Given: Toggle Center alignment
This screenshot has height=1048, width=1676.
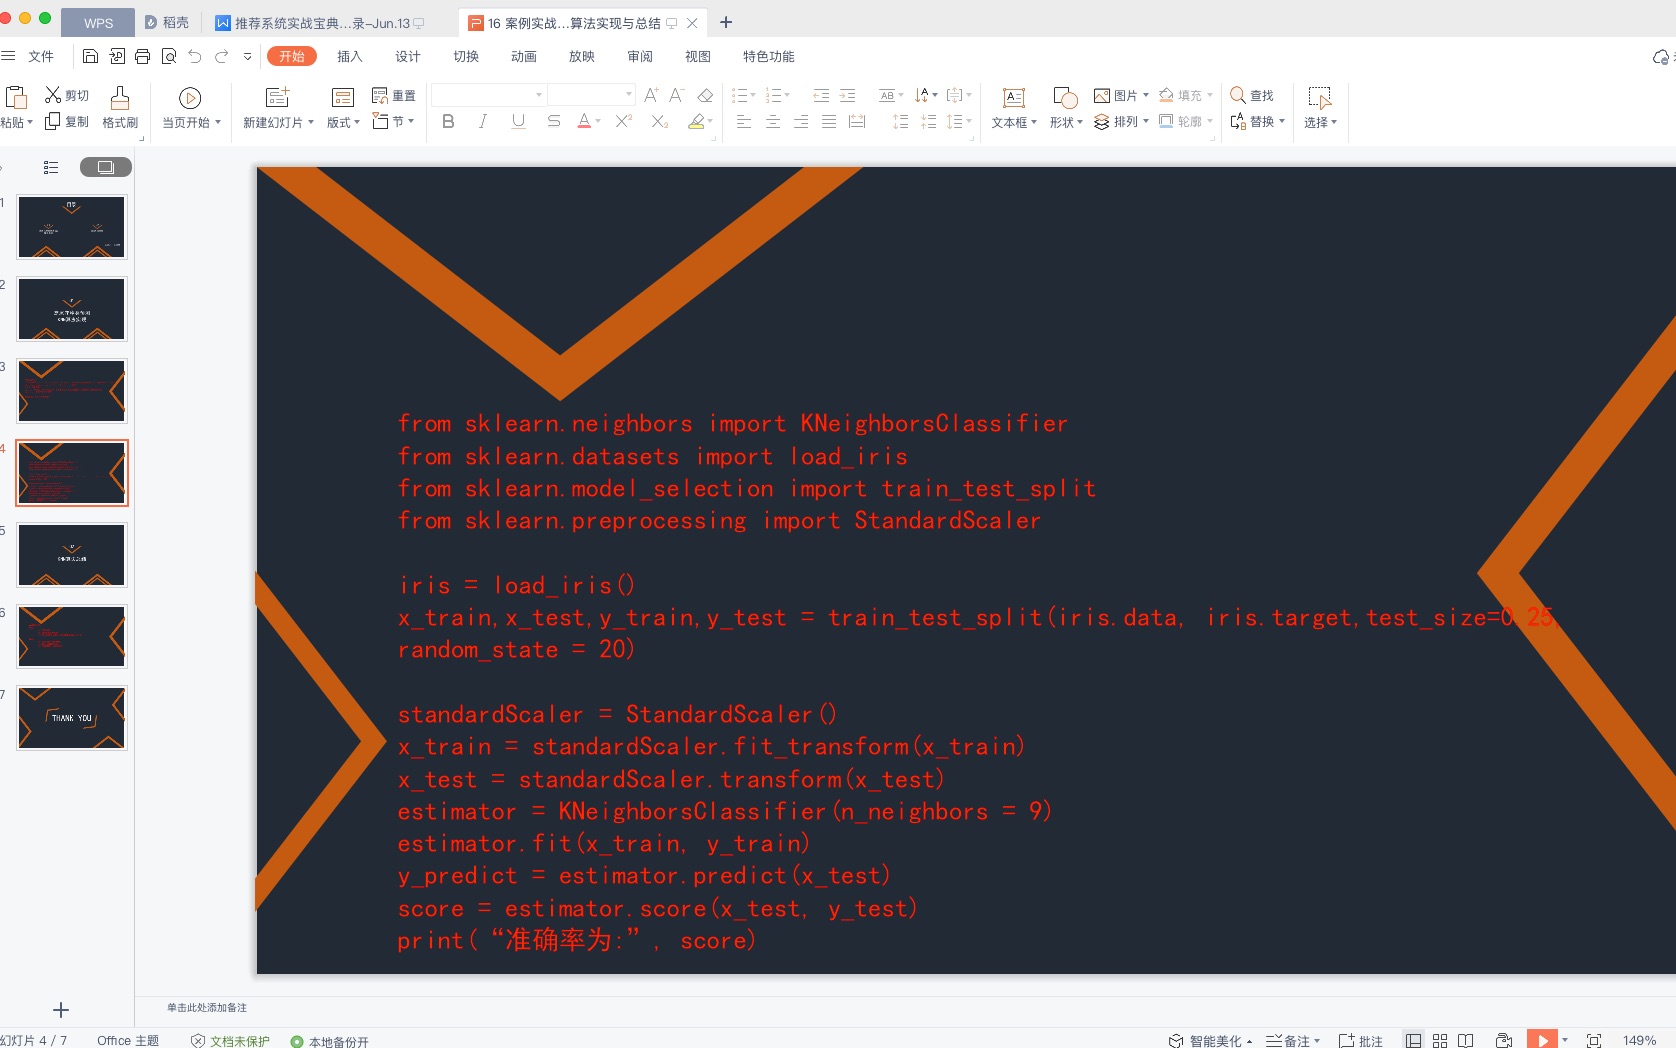Looking at the screenshot, I should (x=773, y=121).
